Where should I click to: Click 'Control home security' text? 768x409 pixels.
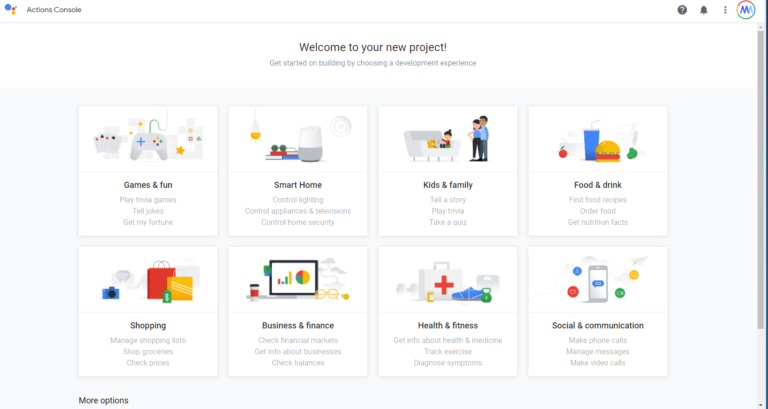coord(298,222)
